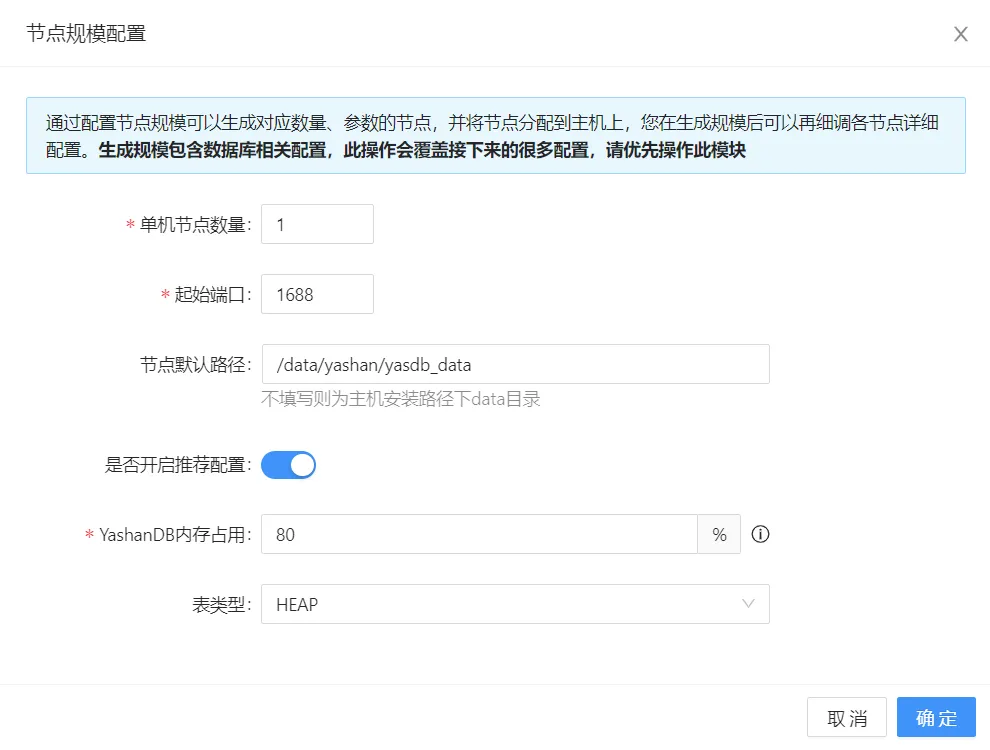This screenshot has width=990, height=750.
Task: Cancel the node configuration dialog
Action: 845,717
